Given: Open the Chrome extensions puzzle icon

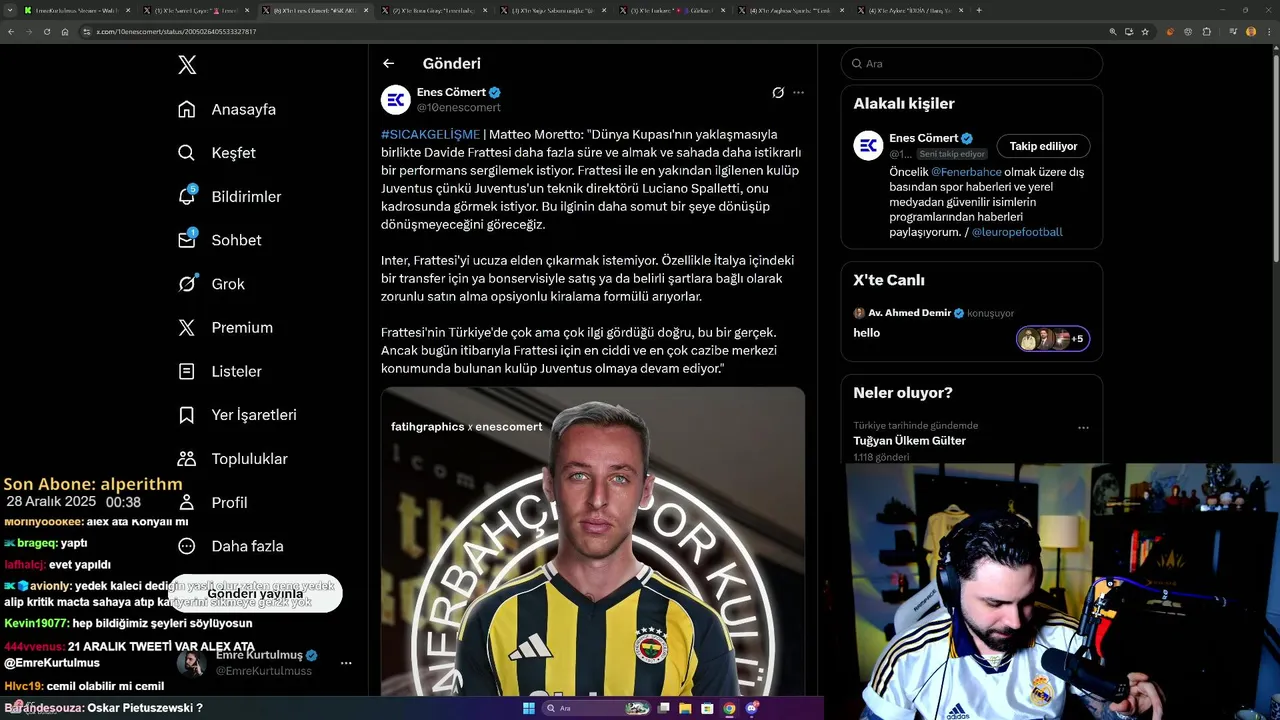Looking at the screenshot, I should (x=1206, y=32).
